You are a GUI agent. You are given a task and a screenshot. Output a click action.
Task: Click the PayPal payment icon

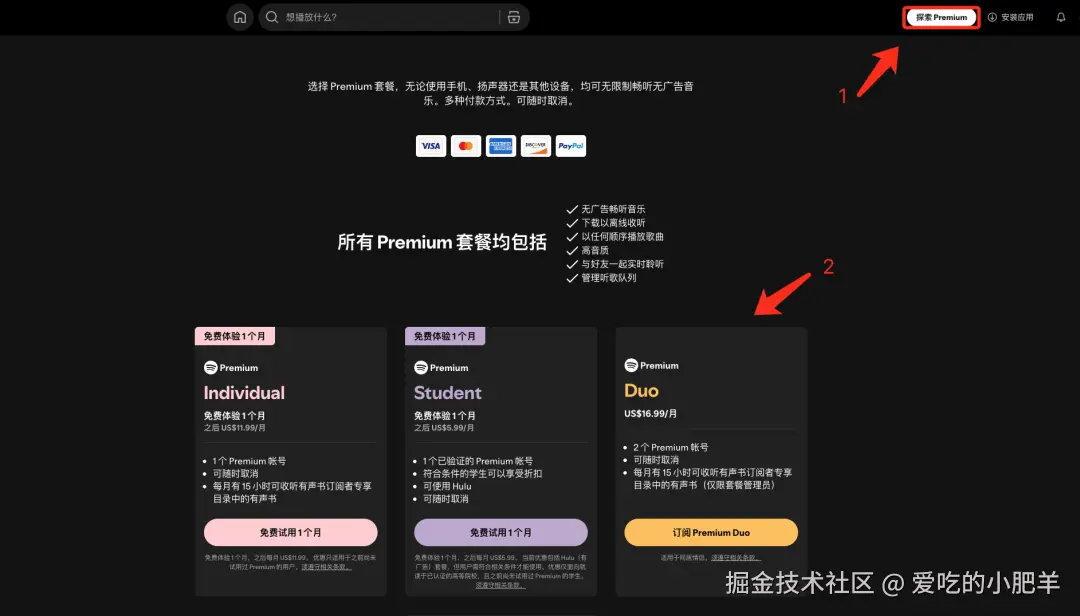570,145
